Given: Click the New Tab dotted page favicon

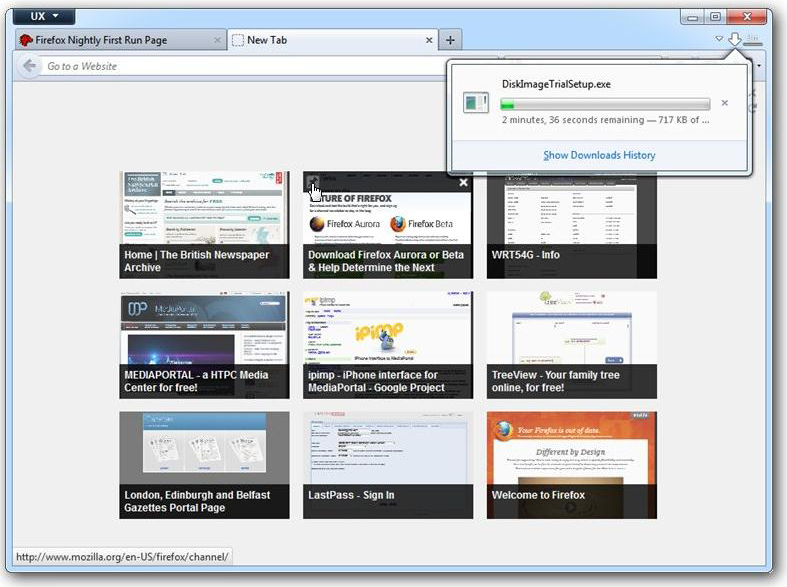Looking at the screenshot, I should click(x=238, y=40).
